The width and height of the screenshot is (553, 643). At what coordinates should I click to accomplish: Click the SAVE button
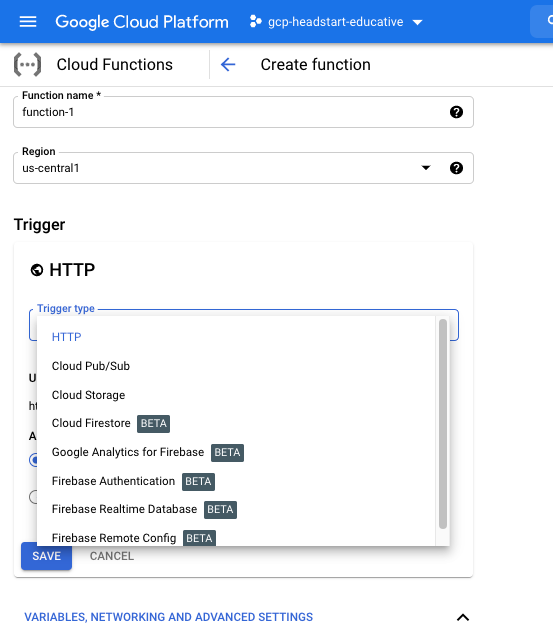pos(46,556)
